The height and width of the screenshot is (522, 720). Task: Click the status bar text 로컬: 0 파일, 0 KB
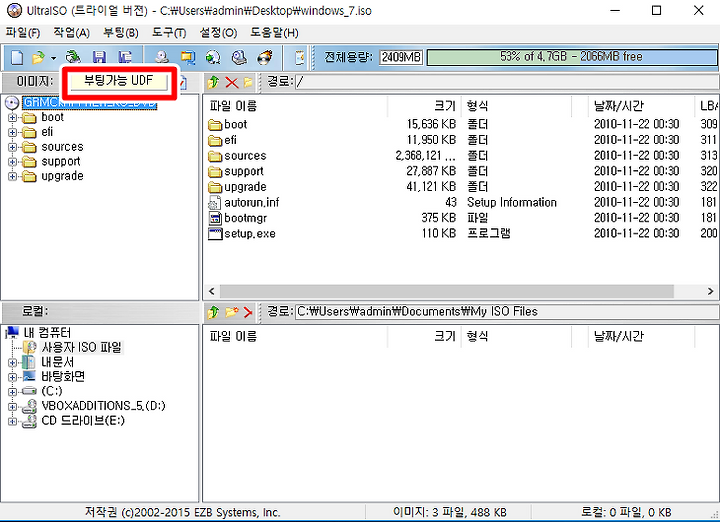[626, 512]
